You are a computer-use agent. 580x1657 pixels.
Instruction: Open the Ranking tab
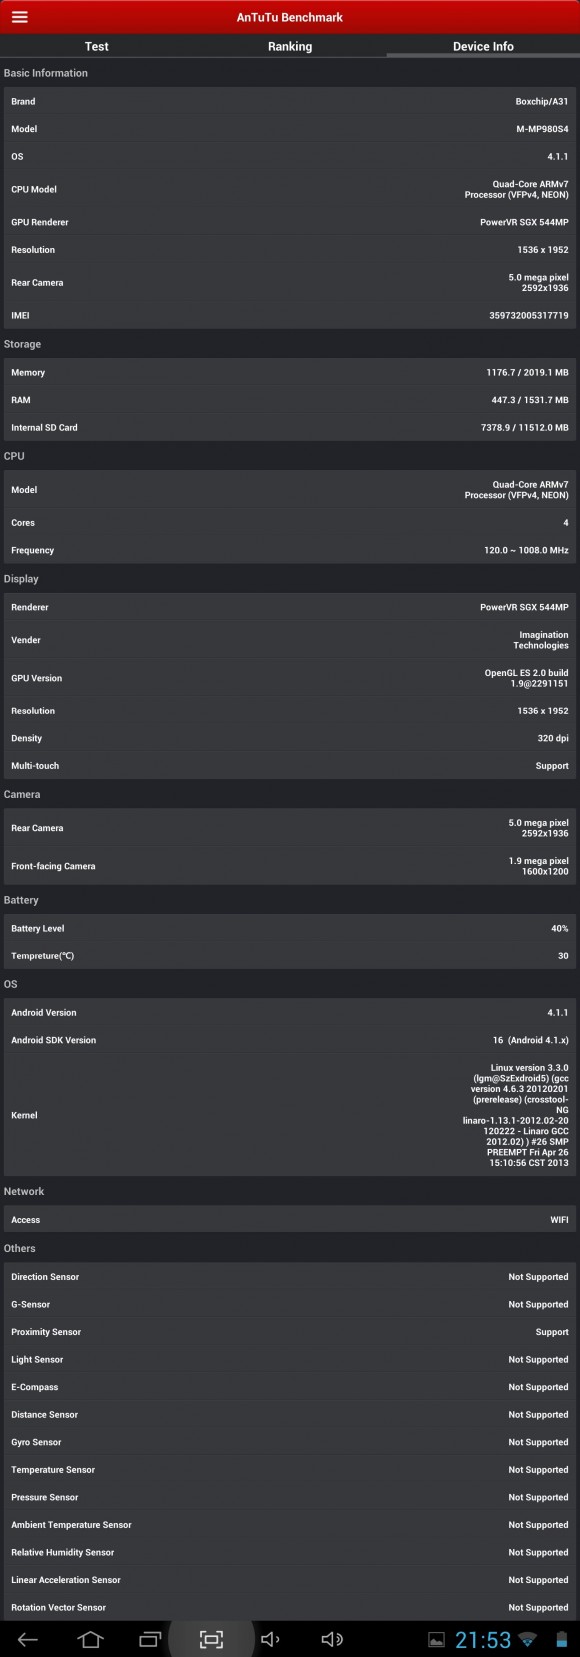[x=289, y=46]
